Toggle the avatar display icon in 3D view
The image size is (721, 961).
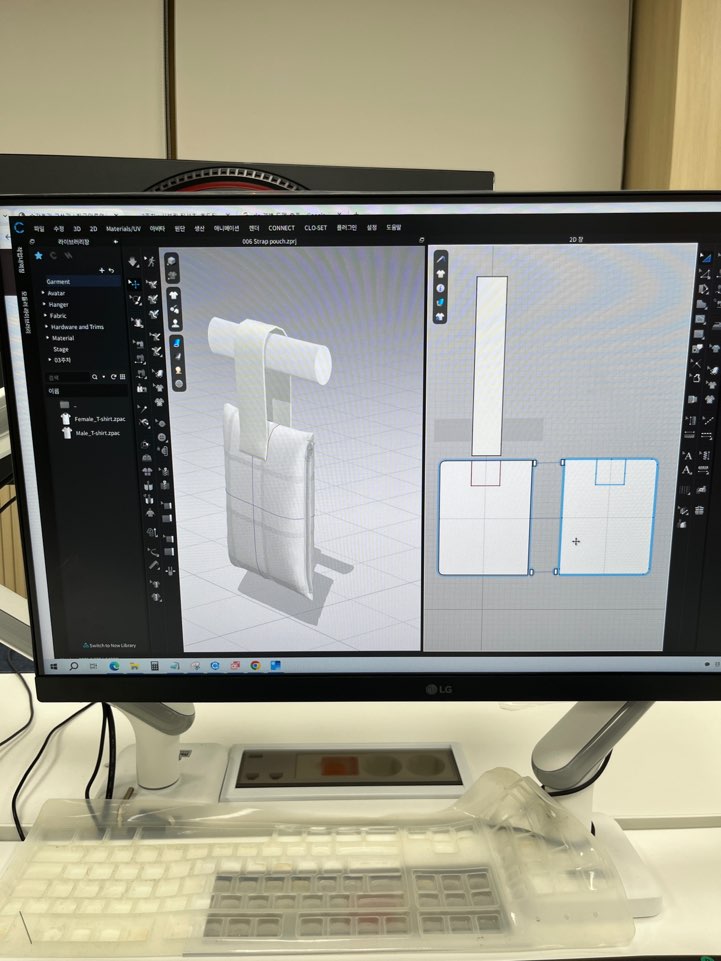click(175, 324)
